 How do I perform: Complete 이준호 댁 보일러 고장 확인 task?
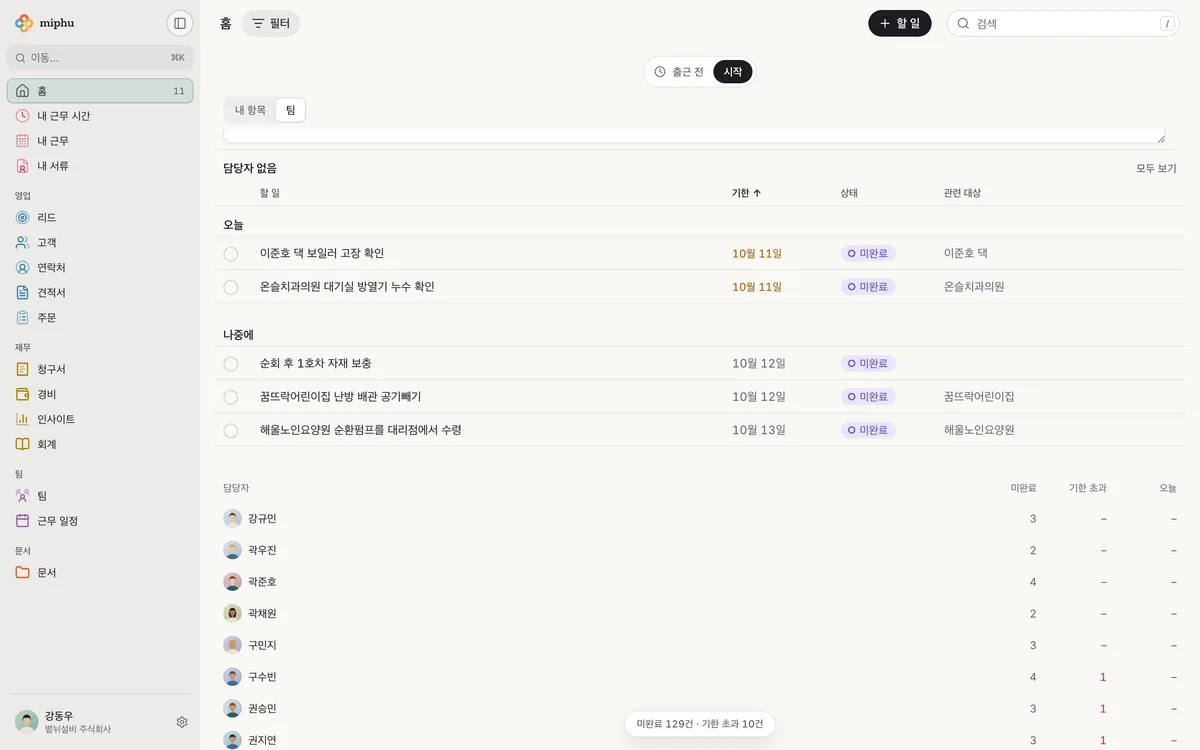pos(231,254)
